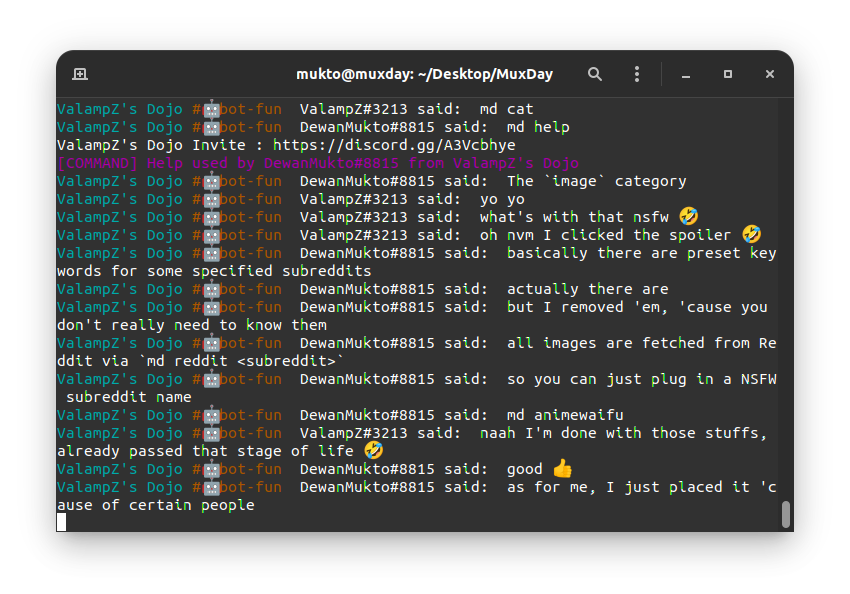Click the purple [COMMAND] Help log line
This screenshot has width=850, height=594.
tap(317, 163)
